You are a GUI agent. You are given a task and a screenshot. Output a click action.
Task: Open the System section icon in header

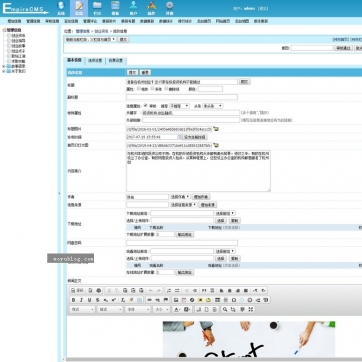pyautogui.click(x=61, y=8)
